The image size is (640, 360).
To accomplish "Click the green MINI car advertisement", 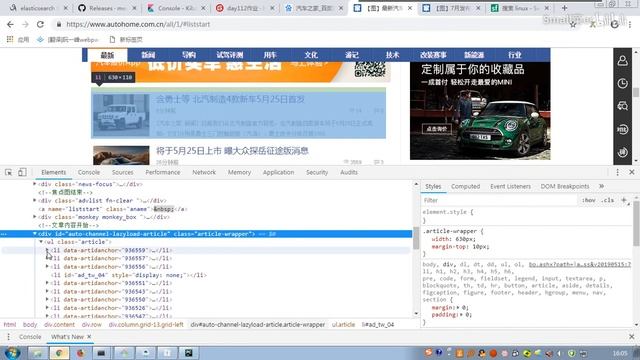I will (480, 111).
